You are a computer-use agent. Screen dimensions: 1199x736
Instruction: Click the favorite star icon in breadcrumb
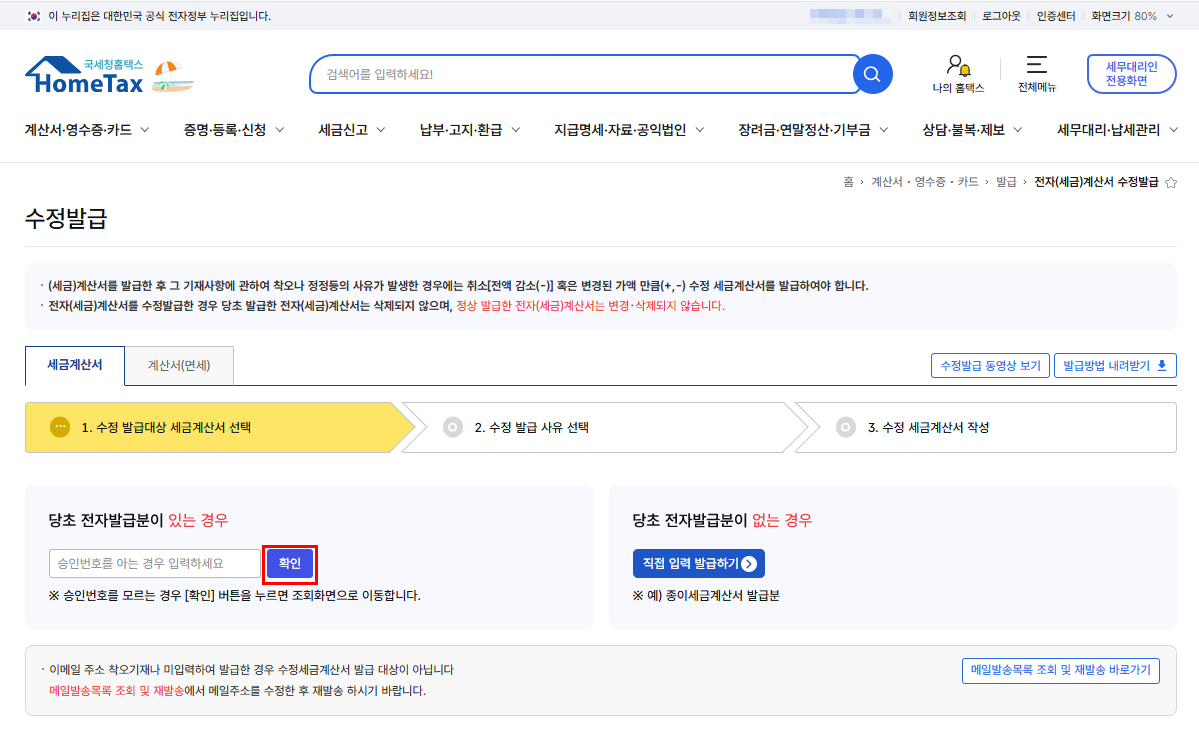coord(1171,182)
